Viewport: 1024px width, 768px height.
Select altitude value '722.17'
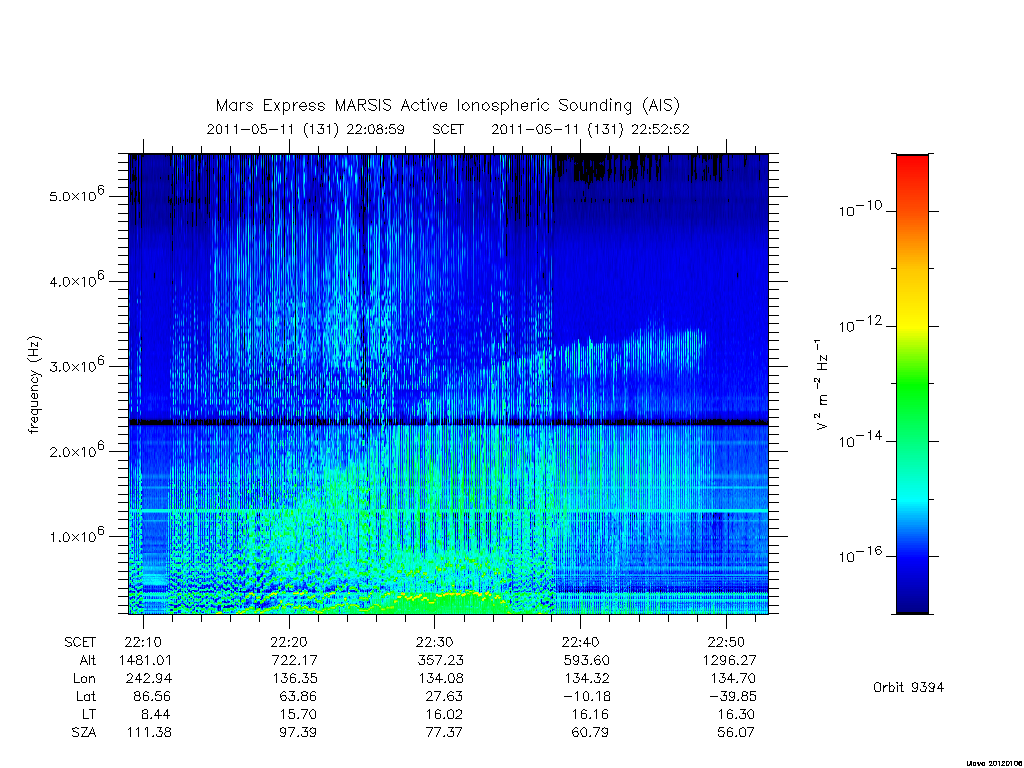295,660
